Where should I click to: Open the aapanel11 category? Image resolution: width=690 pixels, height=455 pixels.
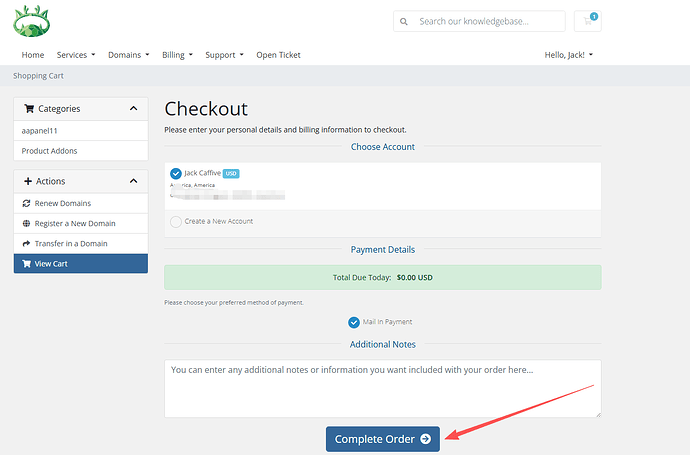pyautogui.click(x=42, y=130)
